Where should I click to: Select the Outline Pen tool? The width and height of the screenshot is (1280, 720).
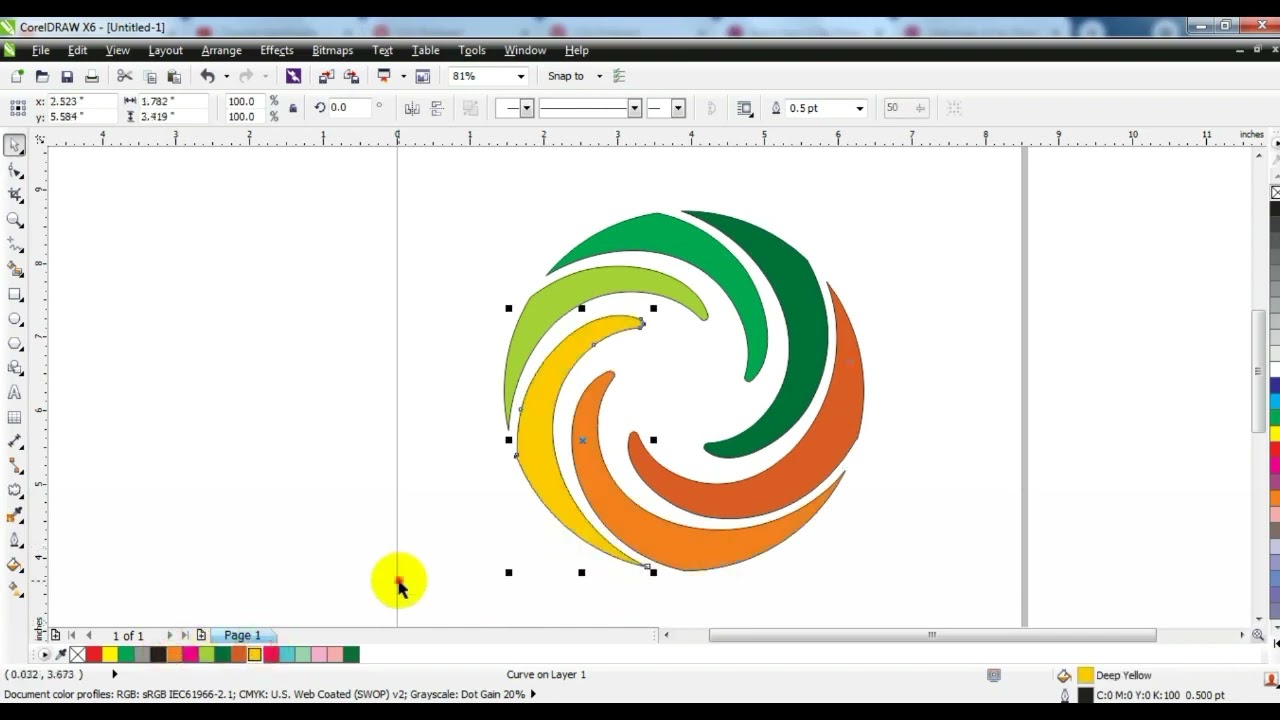(15, 540)
